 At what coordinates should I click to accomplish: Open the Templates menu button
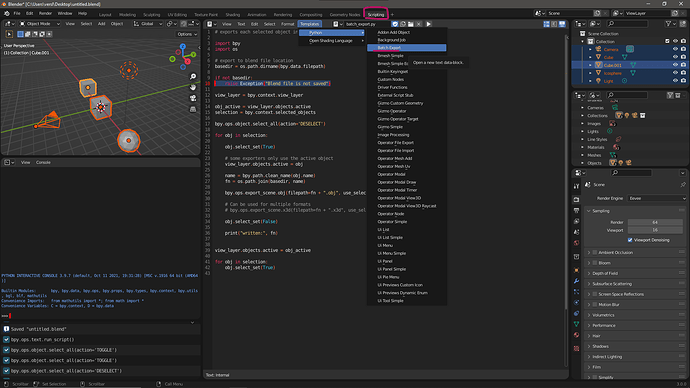309,24
